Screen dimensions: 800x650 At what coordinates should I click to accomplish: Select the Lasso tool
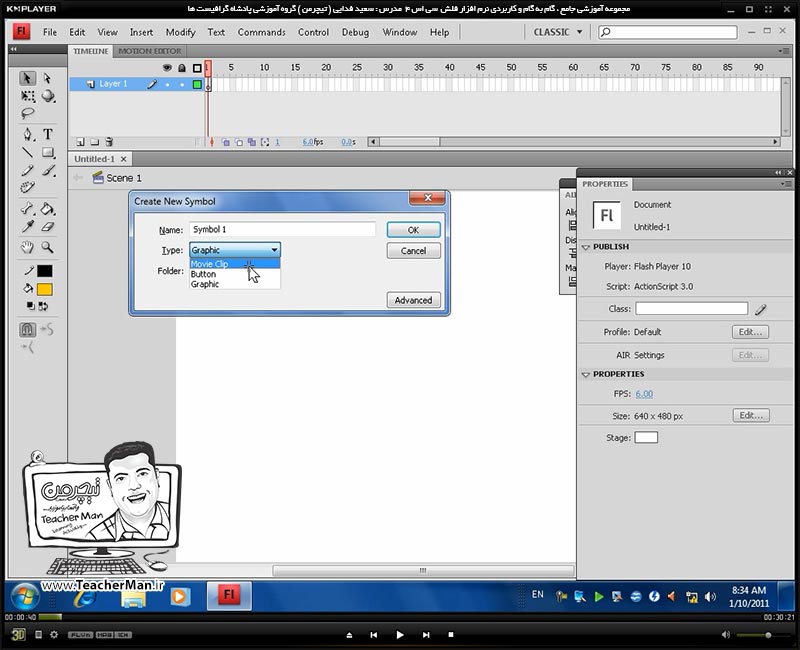pos(27,113)
